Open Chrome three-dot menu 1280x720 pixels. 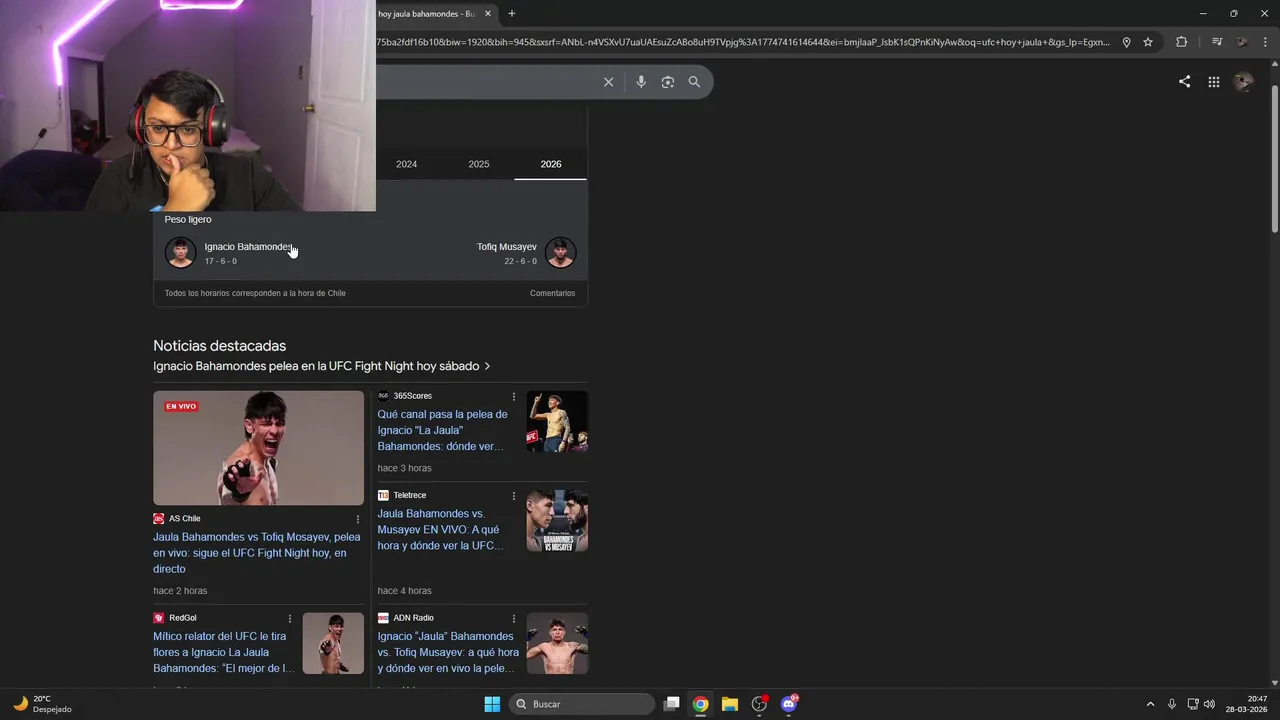[x=1266, y=42]
